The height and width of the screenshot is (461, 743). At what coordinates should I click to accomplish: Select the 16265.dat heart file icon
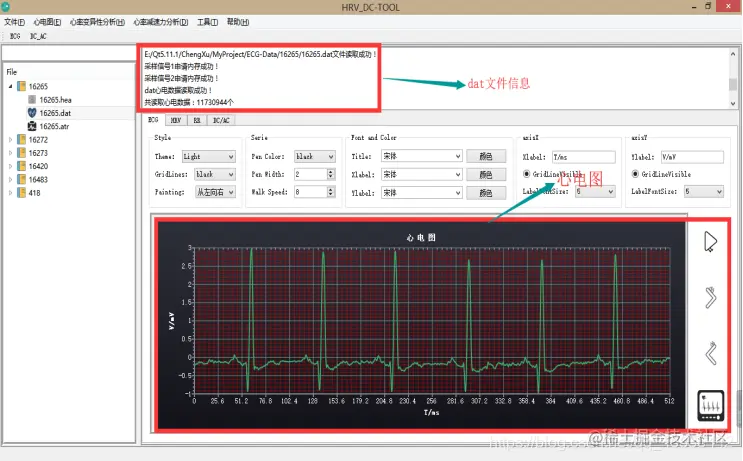[x=32, y=113]
